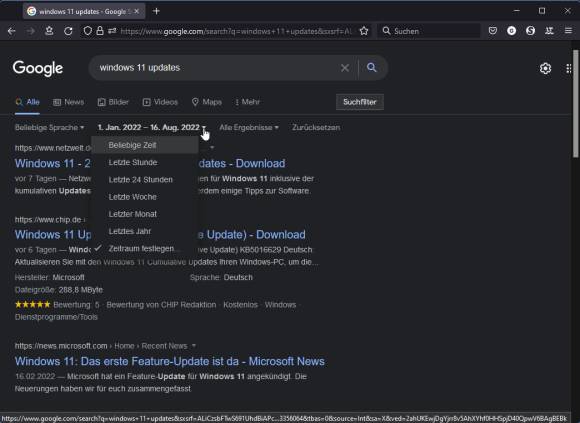The height and width of the screenshot is (423, 580).
Task: Open the Mehr menu
Action: [x=247, y=102]
